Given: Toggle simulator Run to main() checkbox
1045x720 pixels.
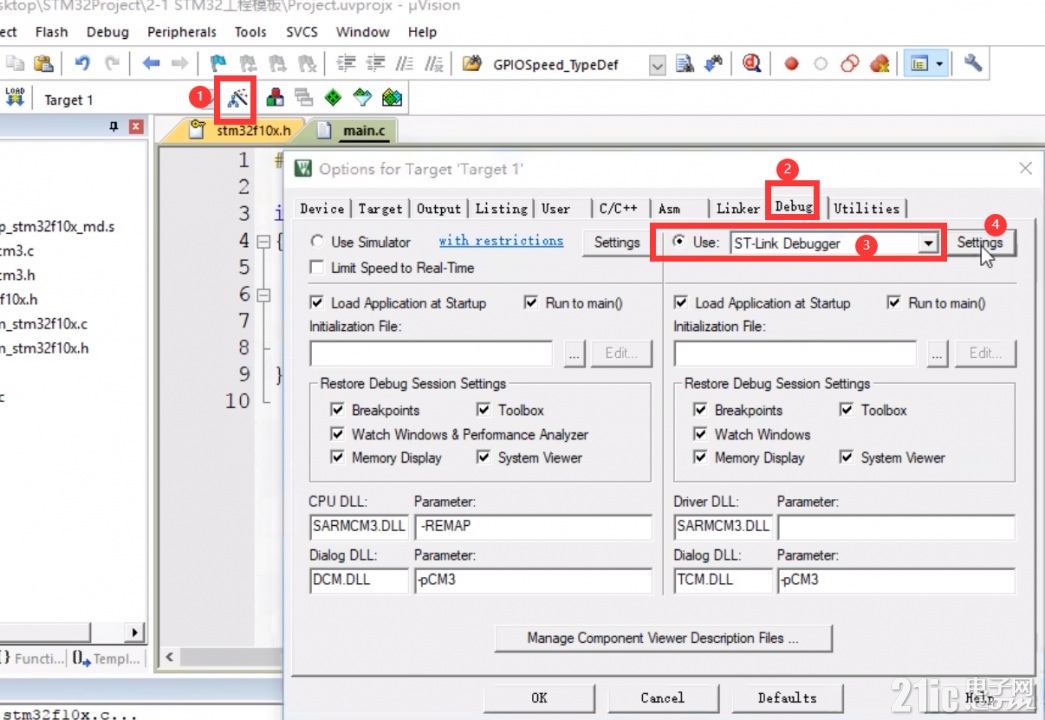Looking at the screenshot, I should [530, 303].
